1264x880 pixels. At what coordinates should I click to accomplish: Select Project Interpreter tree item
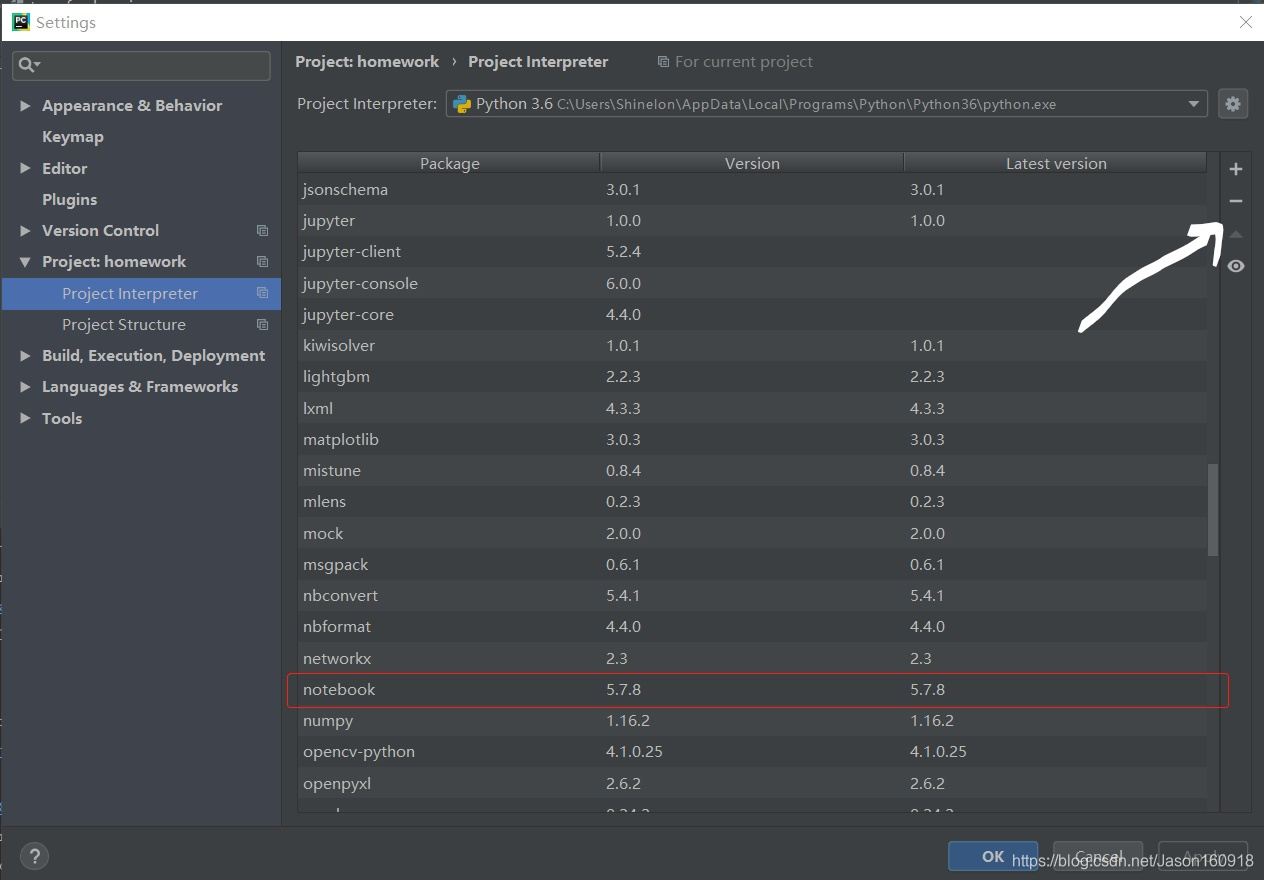[141, 293]
